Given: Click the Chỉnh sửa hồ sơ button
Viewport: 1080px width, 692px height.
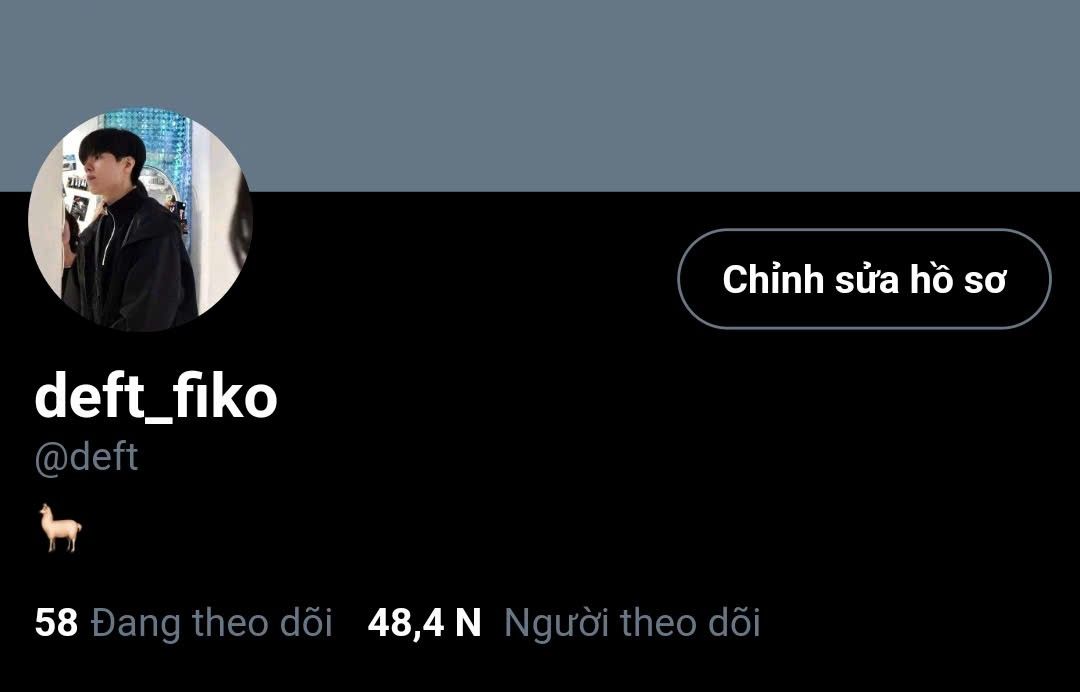Looking at the screenshot, I should point(864,279).
